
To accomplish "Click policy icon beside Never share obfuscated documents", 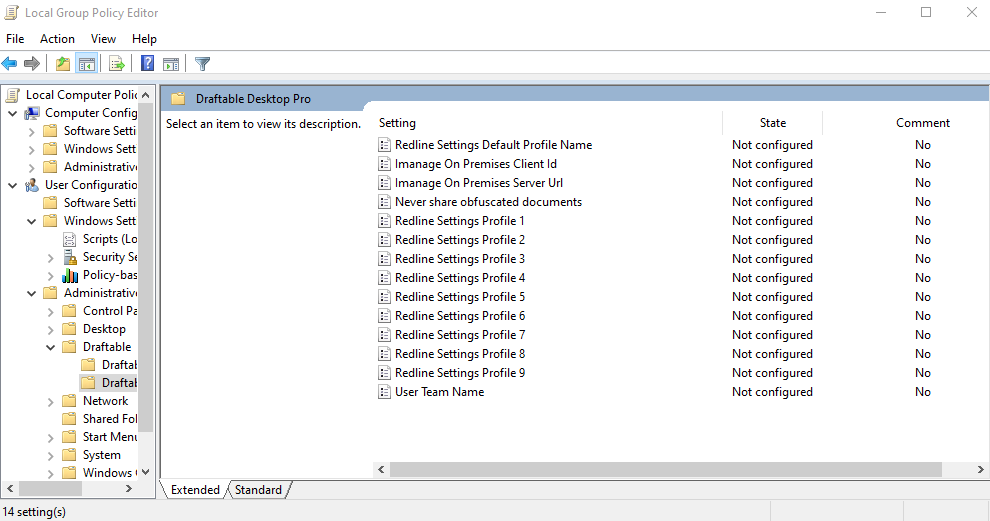I will pos(384,201).
